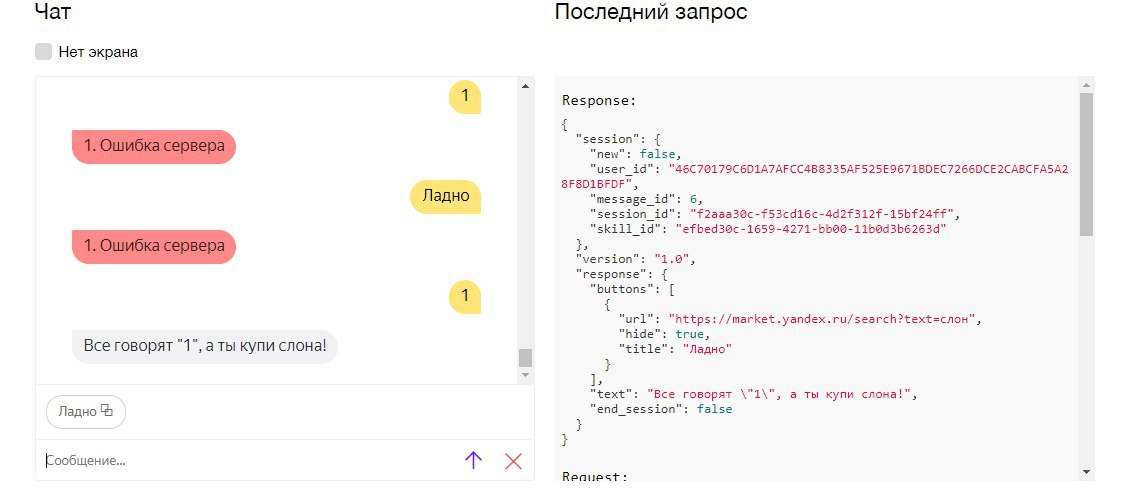Viewport: 1141px width, 497px height.
Task: Click the "Response:" label
Action: point(599,100)
